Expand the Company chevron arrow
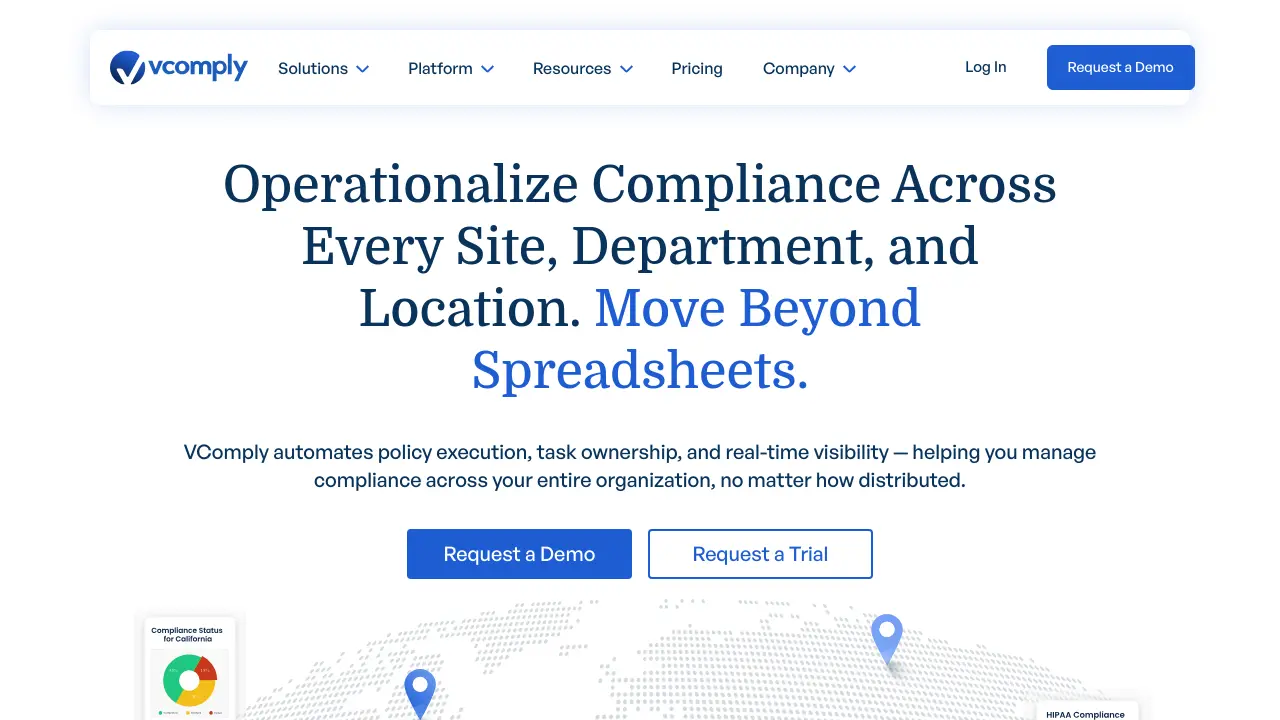 pyautogui.click(x=850, y=69)
